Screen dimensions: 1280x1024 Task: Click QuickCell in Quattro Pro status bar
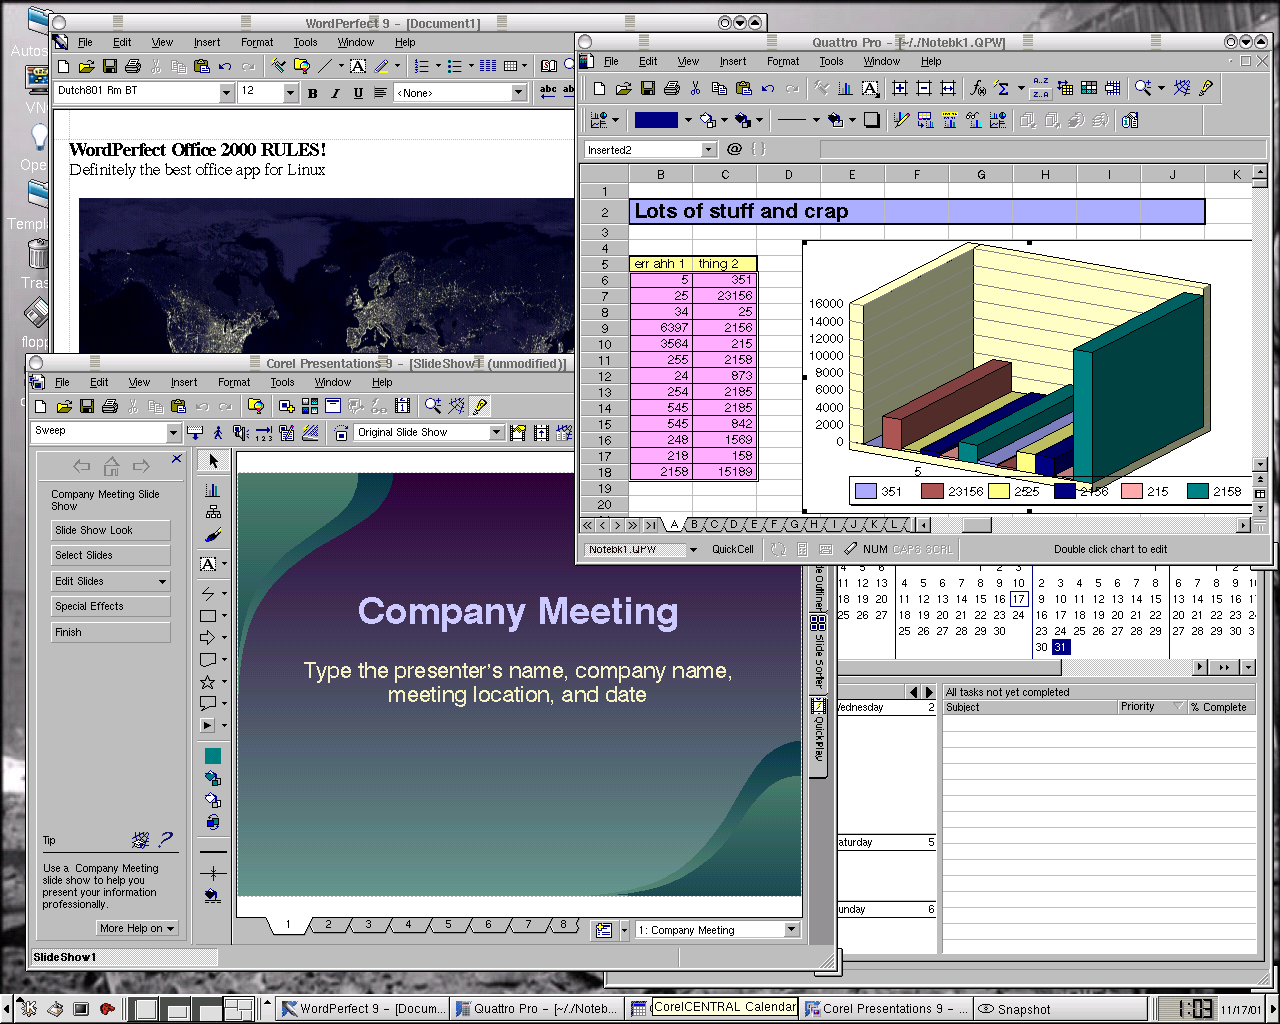tap(733, 549)
